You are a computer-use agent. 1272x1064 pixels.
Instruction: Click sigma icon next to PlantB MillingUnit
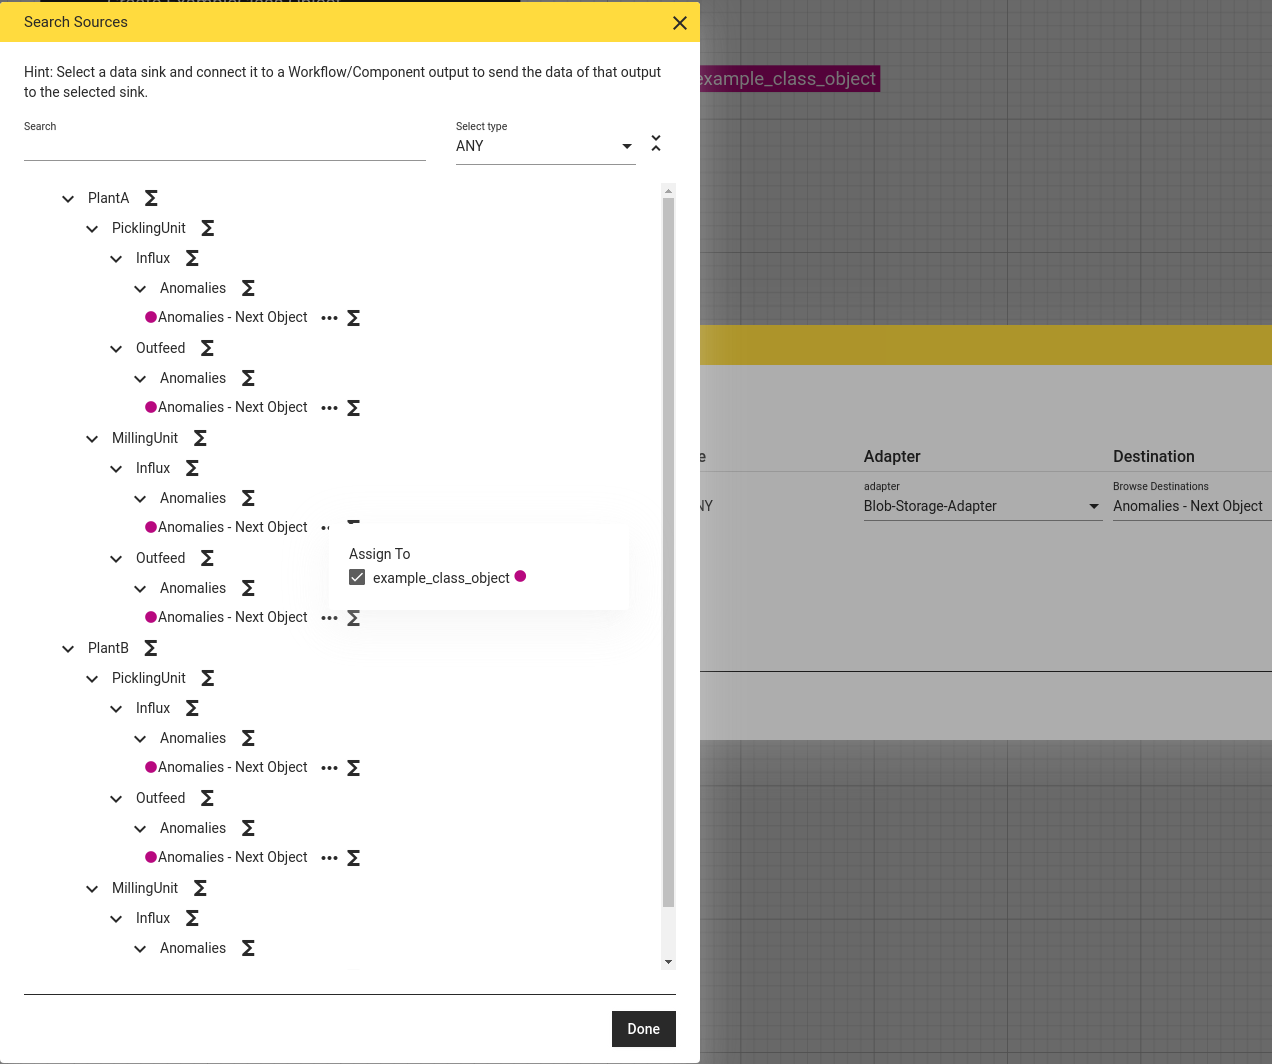pos(200,888)
